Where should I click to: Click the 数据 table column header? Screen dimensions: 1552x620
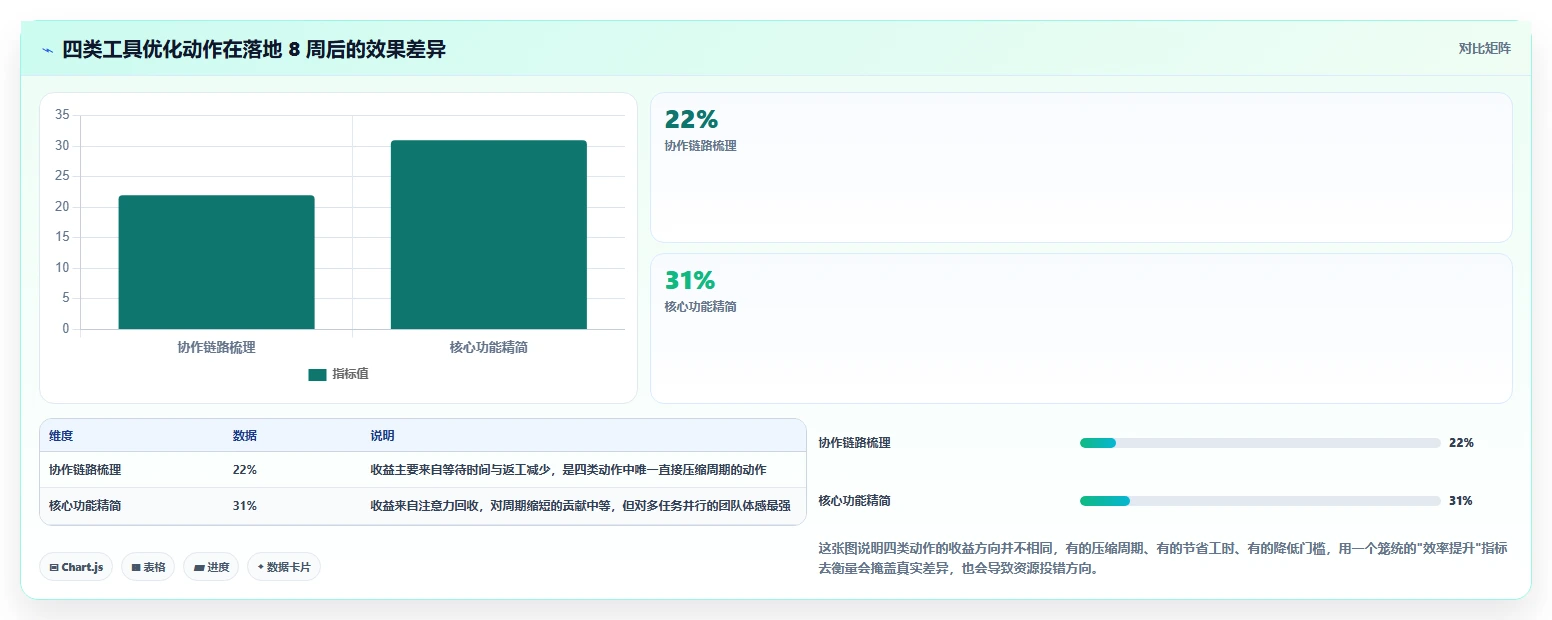point(245,436)
